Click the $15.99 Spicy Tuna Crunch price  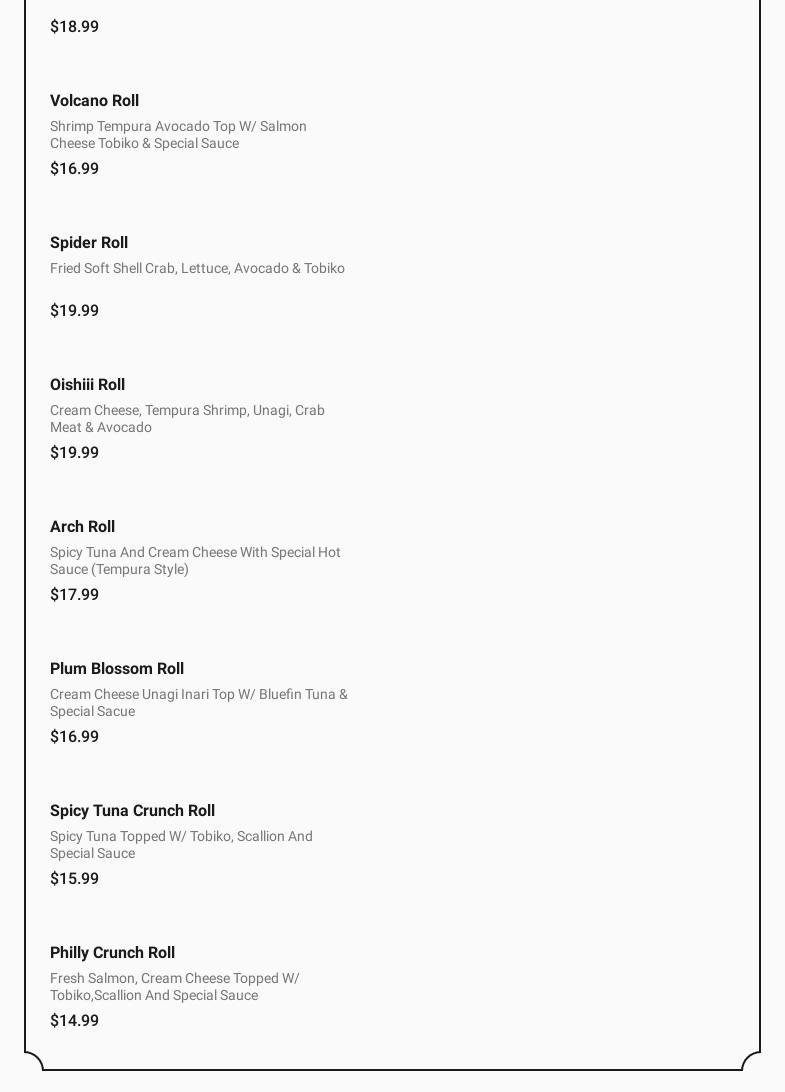click(x=74, y=879)
